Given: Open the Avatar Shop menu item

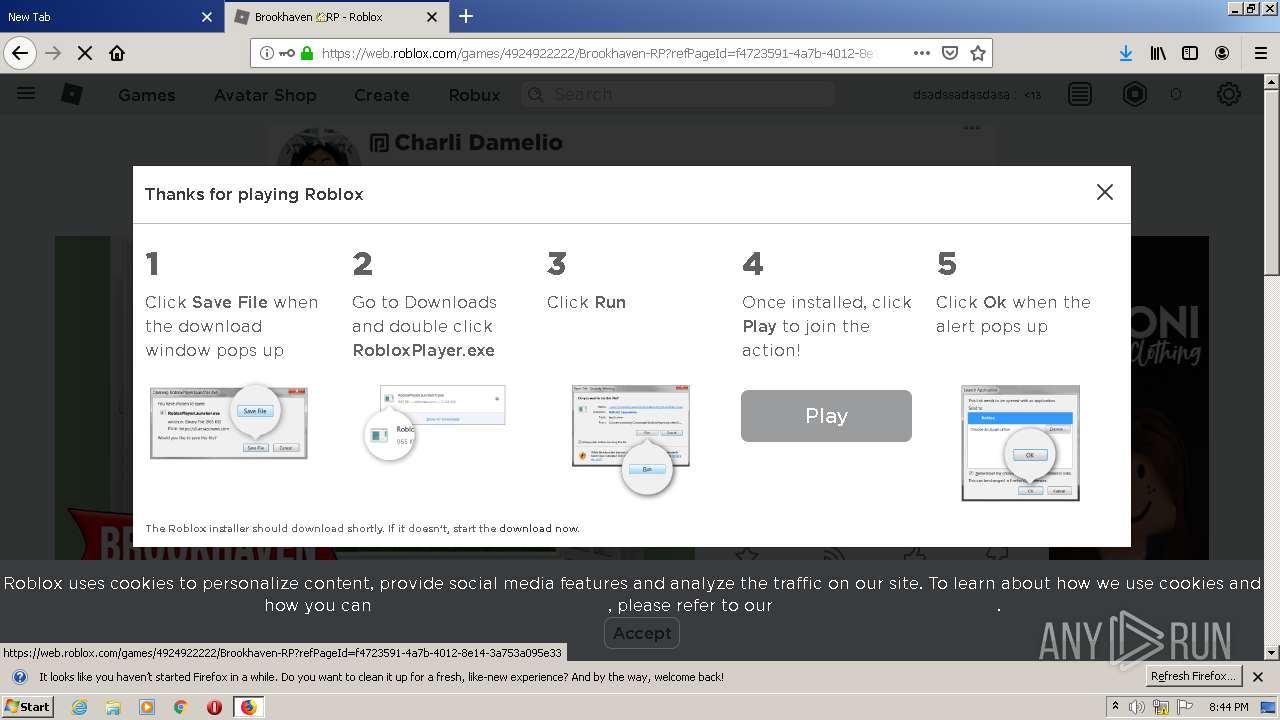Looking at the screenshot, I should (x=265, y=95).
